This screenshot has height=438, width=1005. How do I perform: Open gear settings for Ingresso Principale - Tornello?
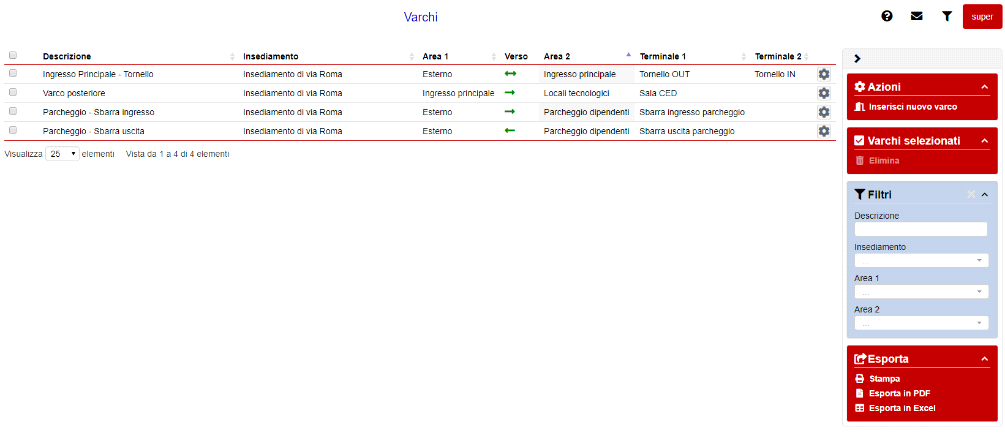(x=824, y=74)
